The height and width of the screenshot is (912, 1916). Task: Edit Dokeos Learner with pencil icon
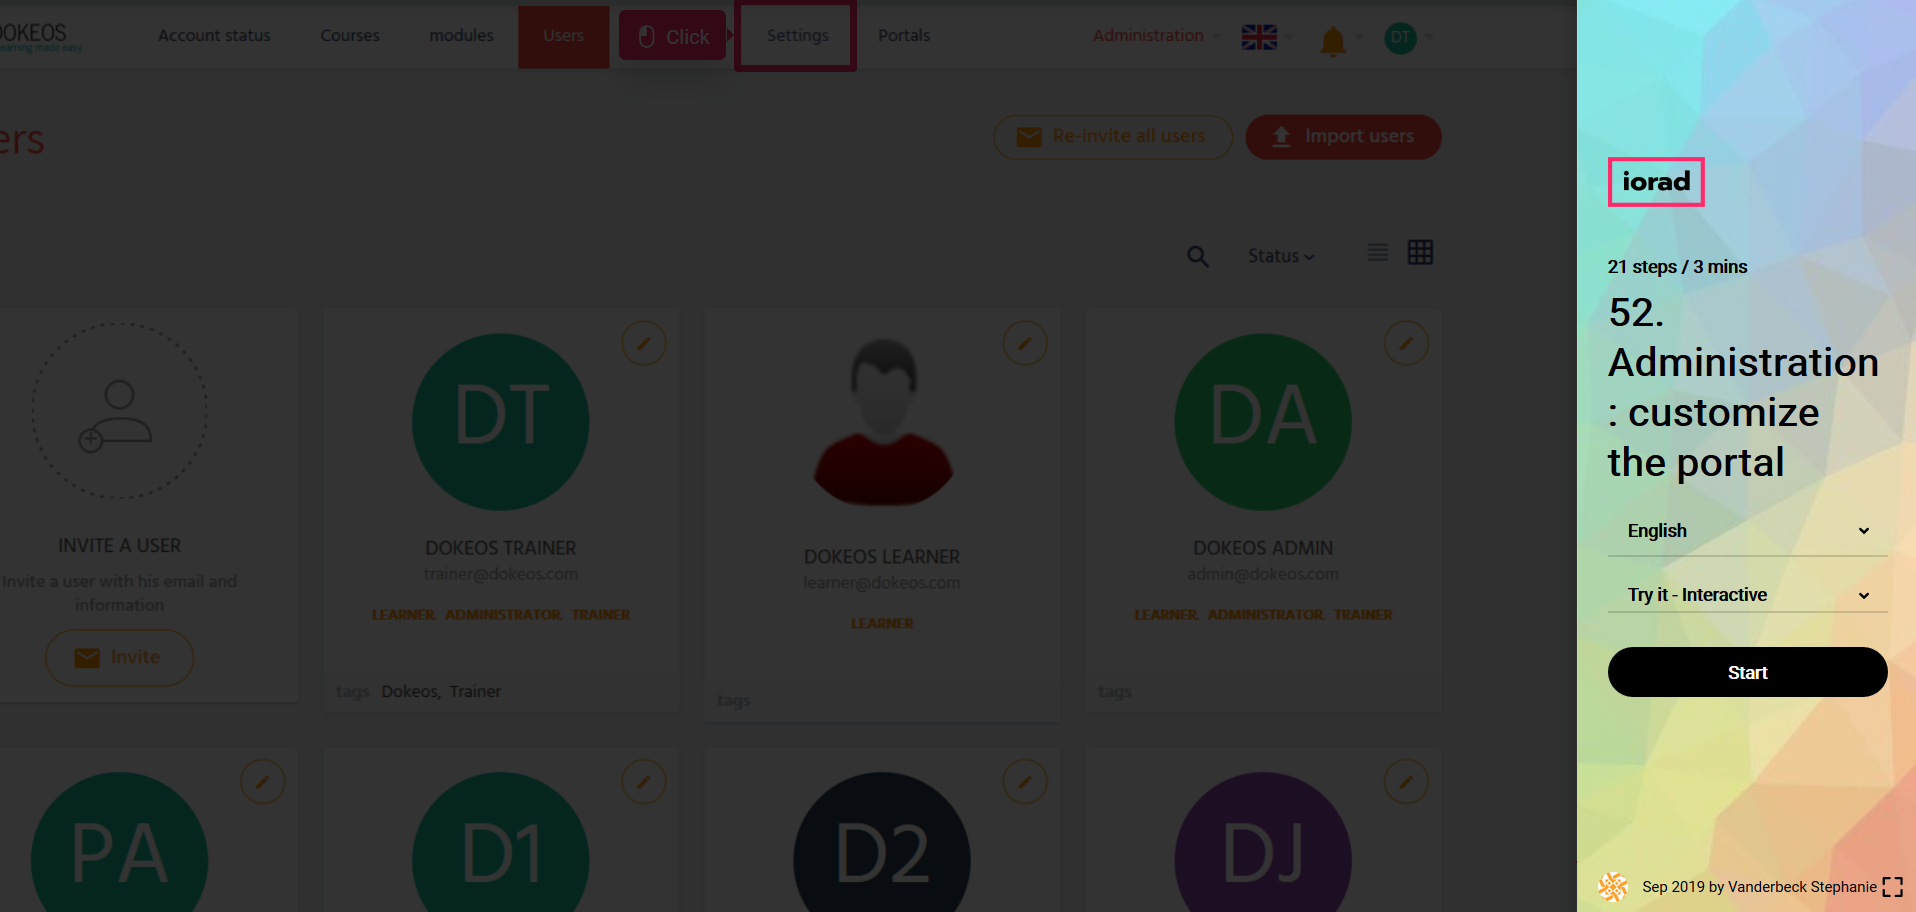pos(1025,344)
